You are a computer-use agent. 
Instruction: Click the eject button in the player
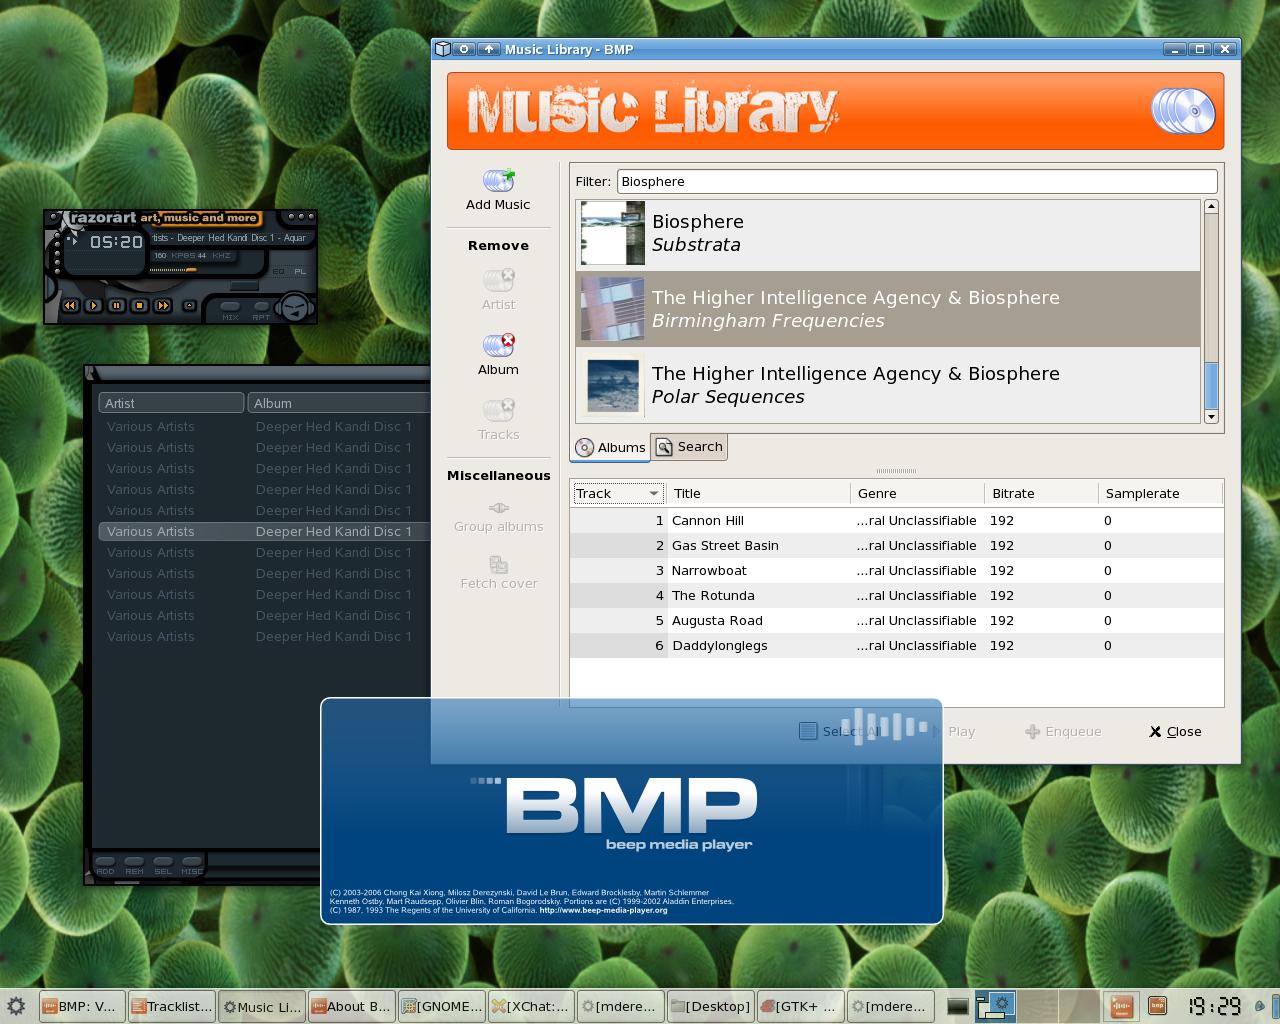pos(189,305)
